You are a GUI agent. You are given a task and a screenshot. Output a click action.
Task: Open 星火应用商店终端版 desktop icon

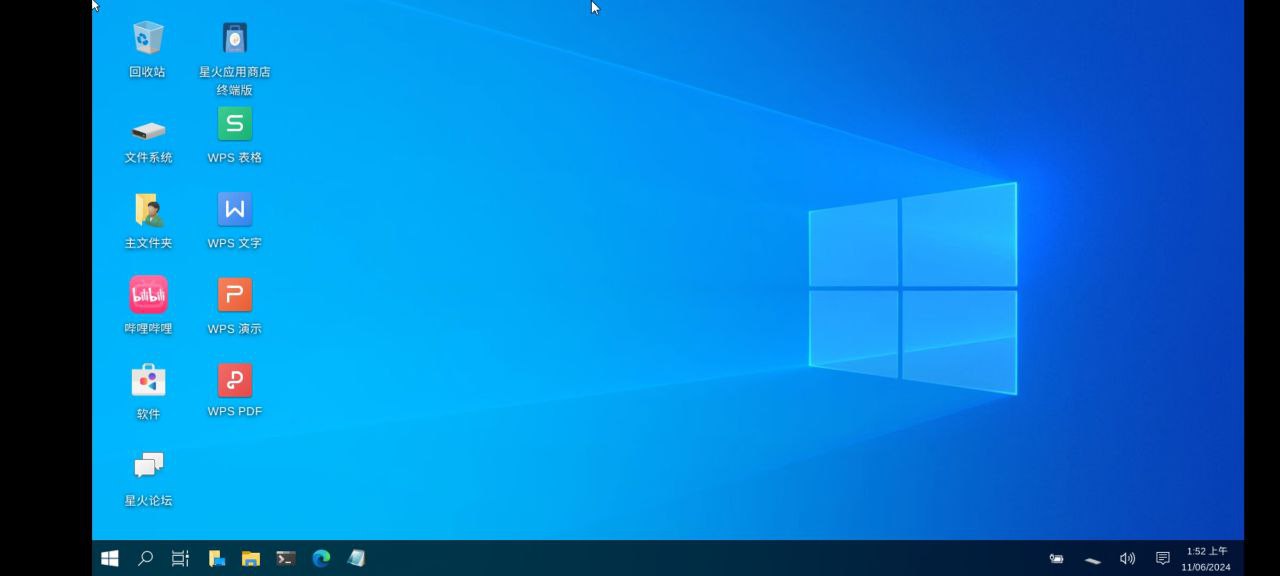pyautogui.click(x=235, y=39)
